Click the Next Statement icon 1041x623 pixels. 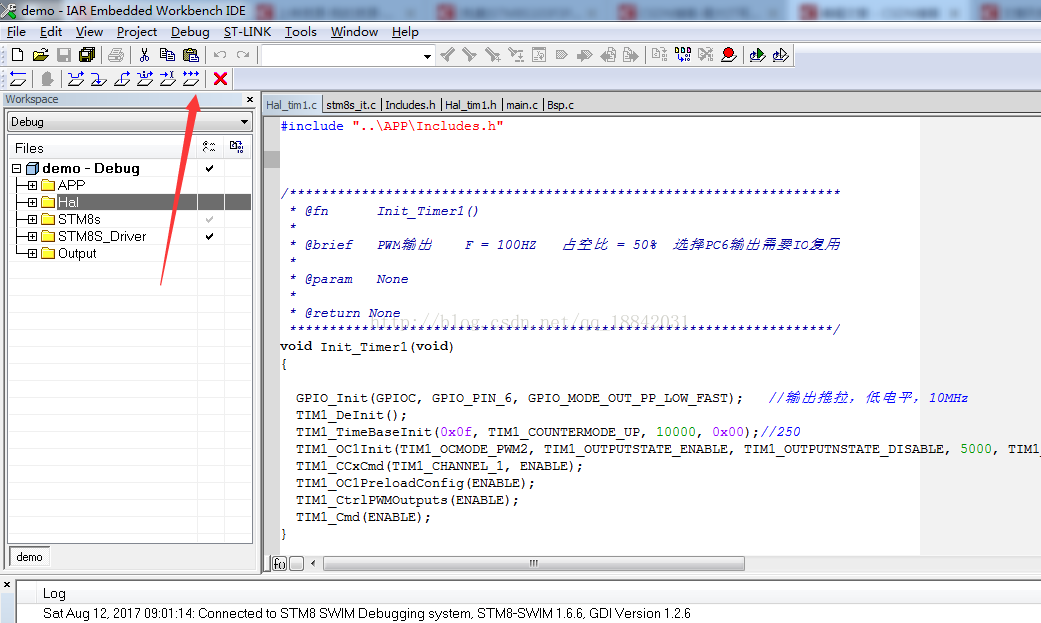pyautogui.click(x=145, y=79)
